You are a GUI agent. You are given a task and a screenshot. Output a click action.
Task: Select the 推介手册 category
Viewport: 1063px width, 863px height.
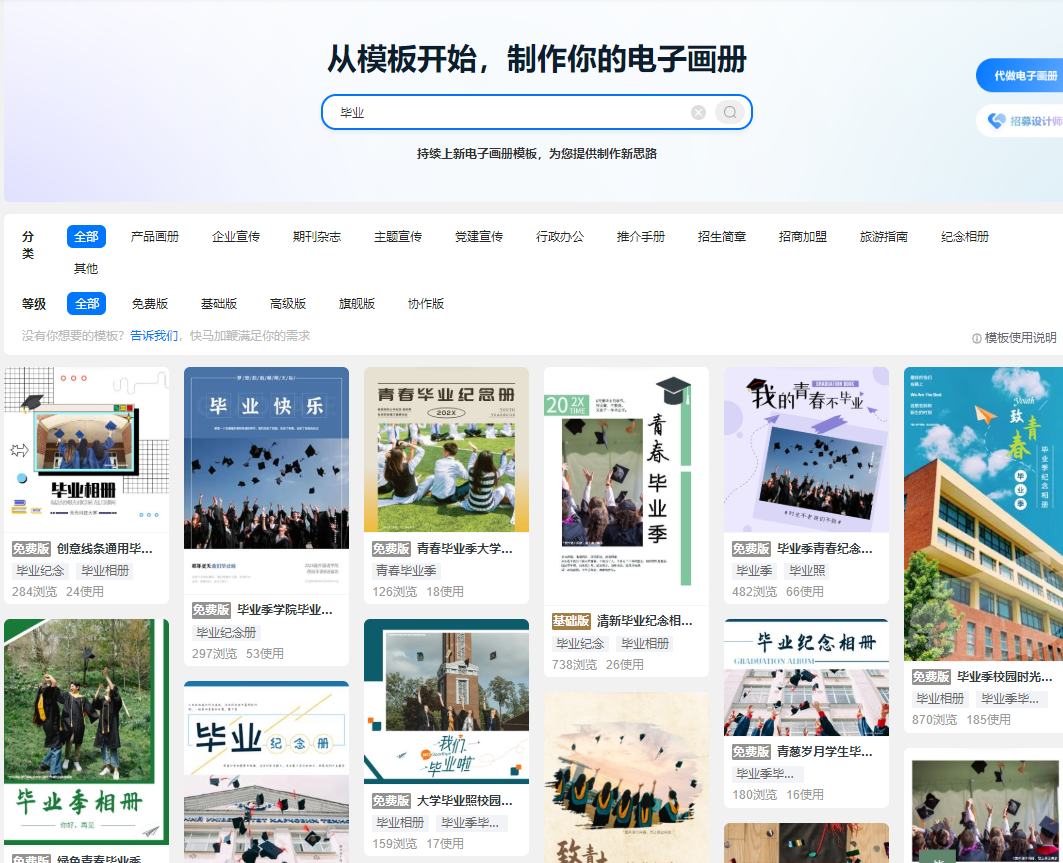pyautogui.click(x=641, y=237)
